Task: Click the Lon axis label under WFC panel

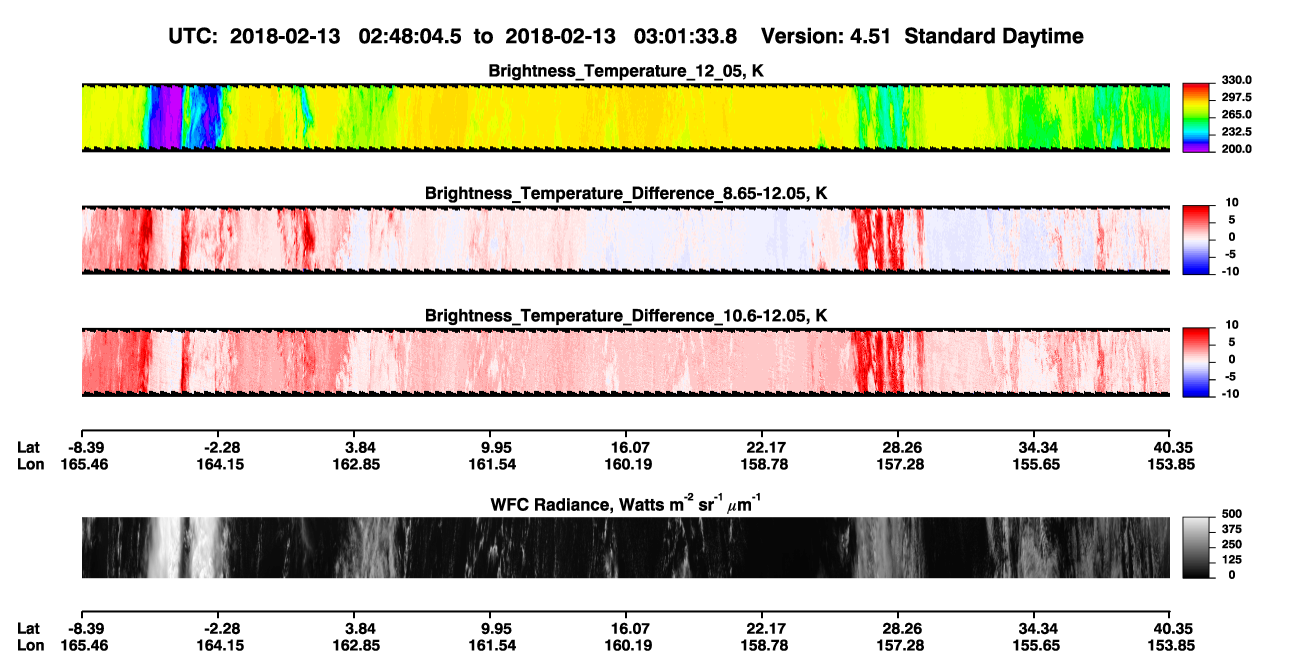Action: pyautogui.click(x=30, y=645)
